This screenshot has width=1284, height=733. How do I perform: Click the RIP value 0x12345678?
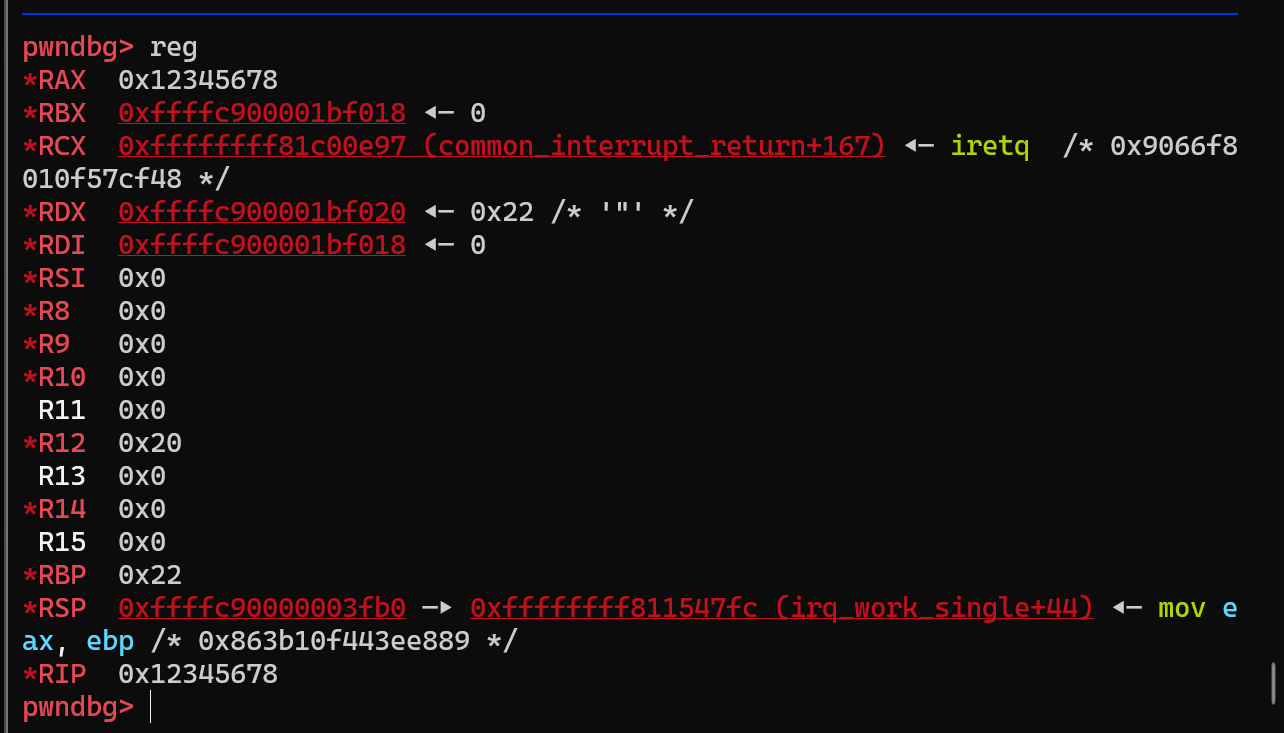[198, 673]
